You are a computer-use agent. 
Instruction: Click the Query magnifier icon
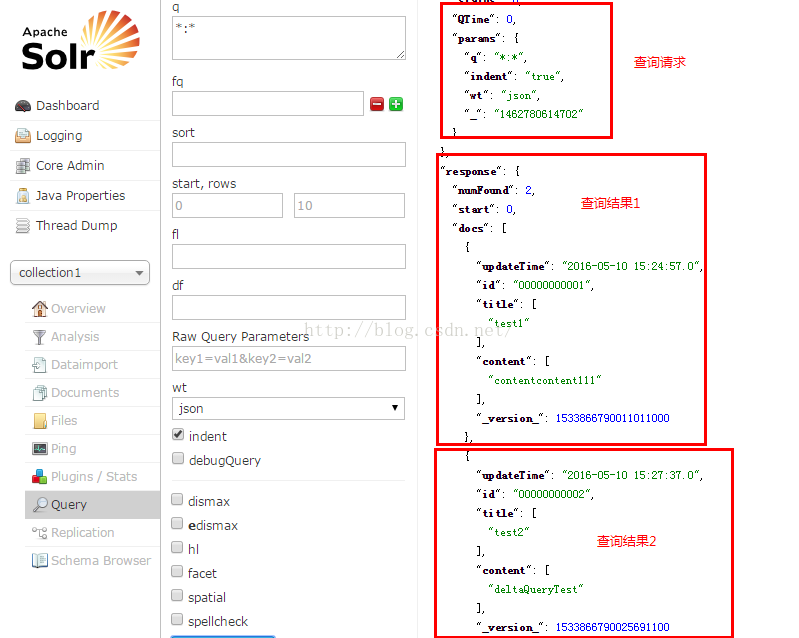coord(39,504)
